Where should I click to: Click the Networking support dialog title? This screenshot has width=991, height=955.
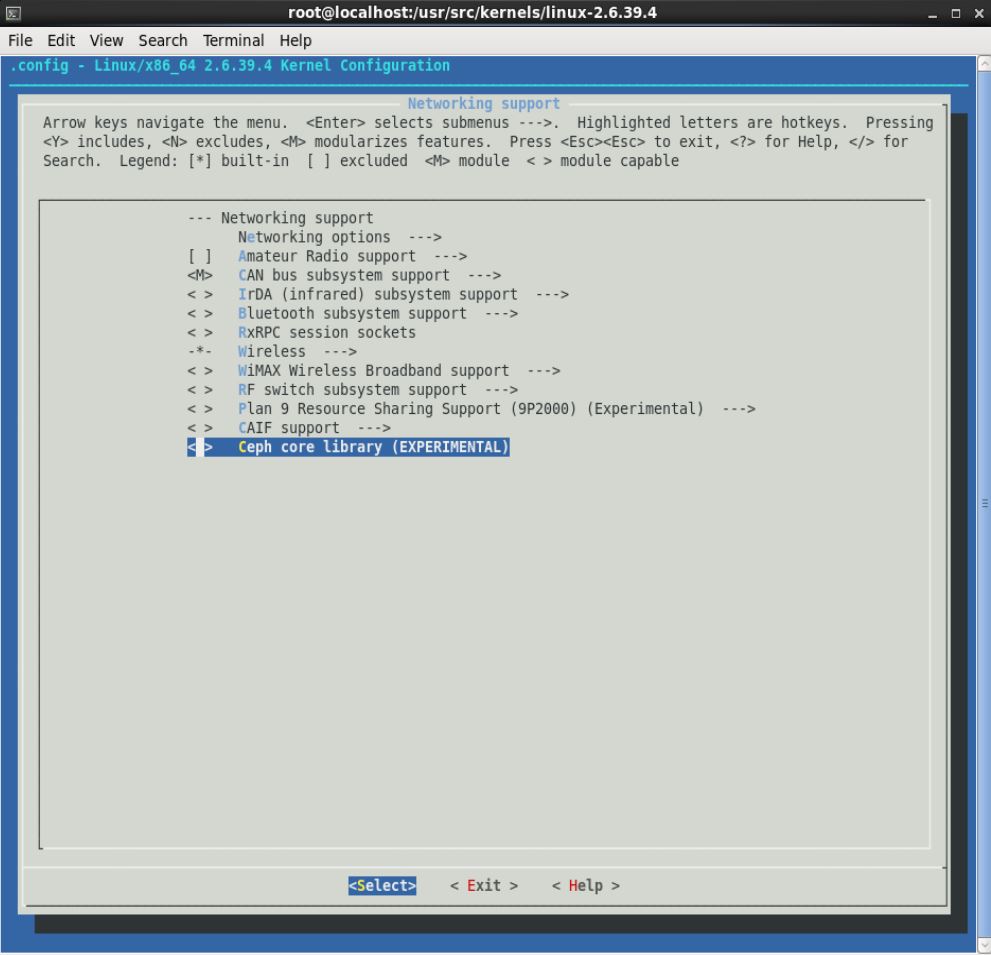point(483,104)
